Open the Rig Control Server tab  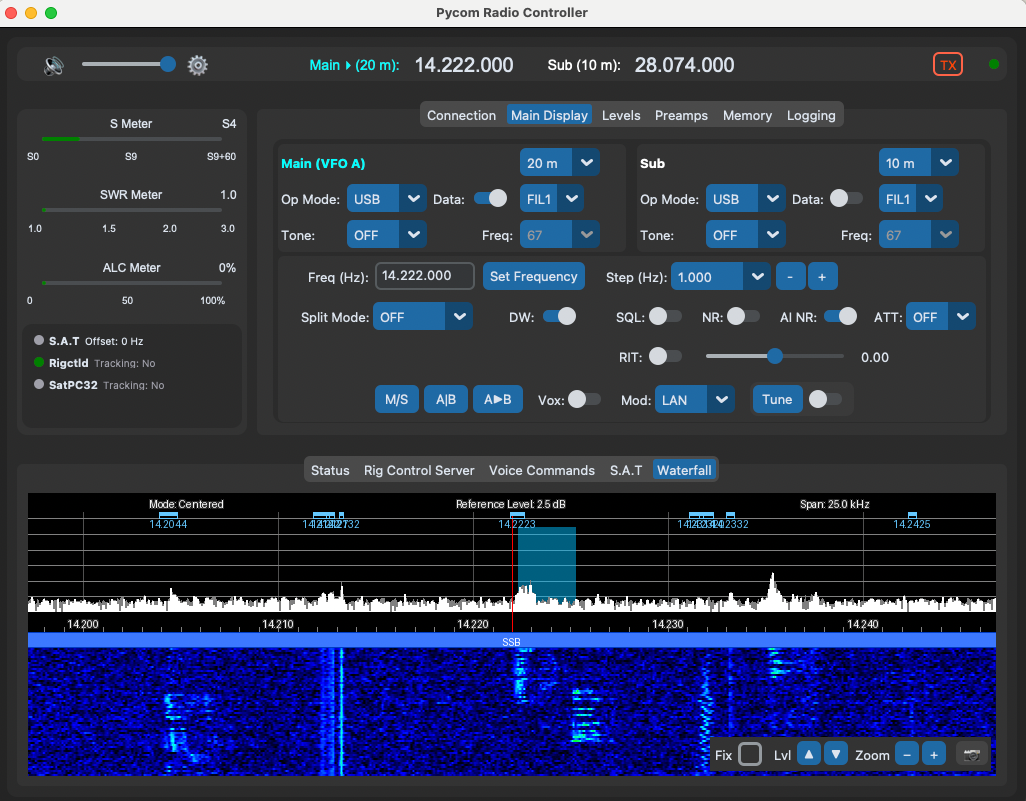point(419,471)
